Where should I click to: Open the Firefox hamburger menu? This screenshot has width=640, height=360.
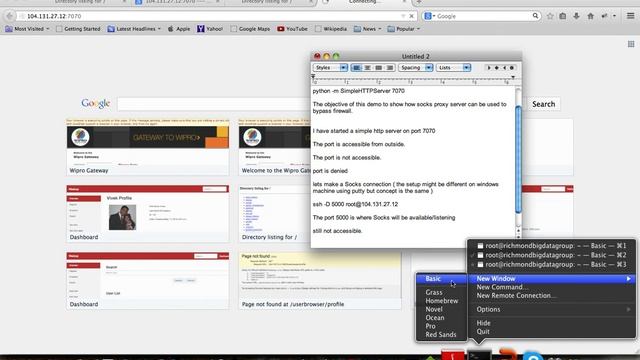pyautogui.click(x=631, y=16)
